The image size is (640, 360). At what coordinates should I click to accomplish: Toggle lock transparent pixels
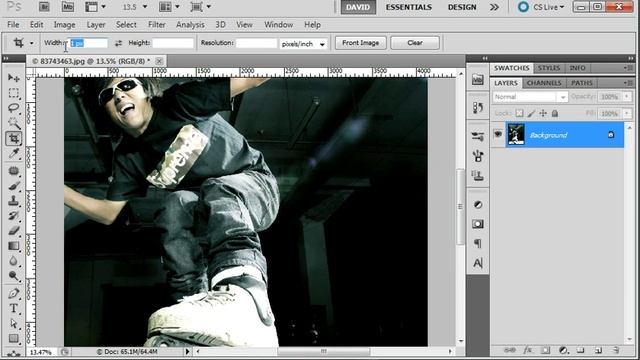(x=519, y=113)
